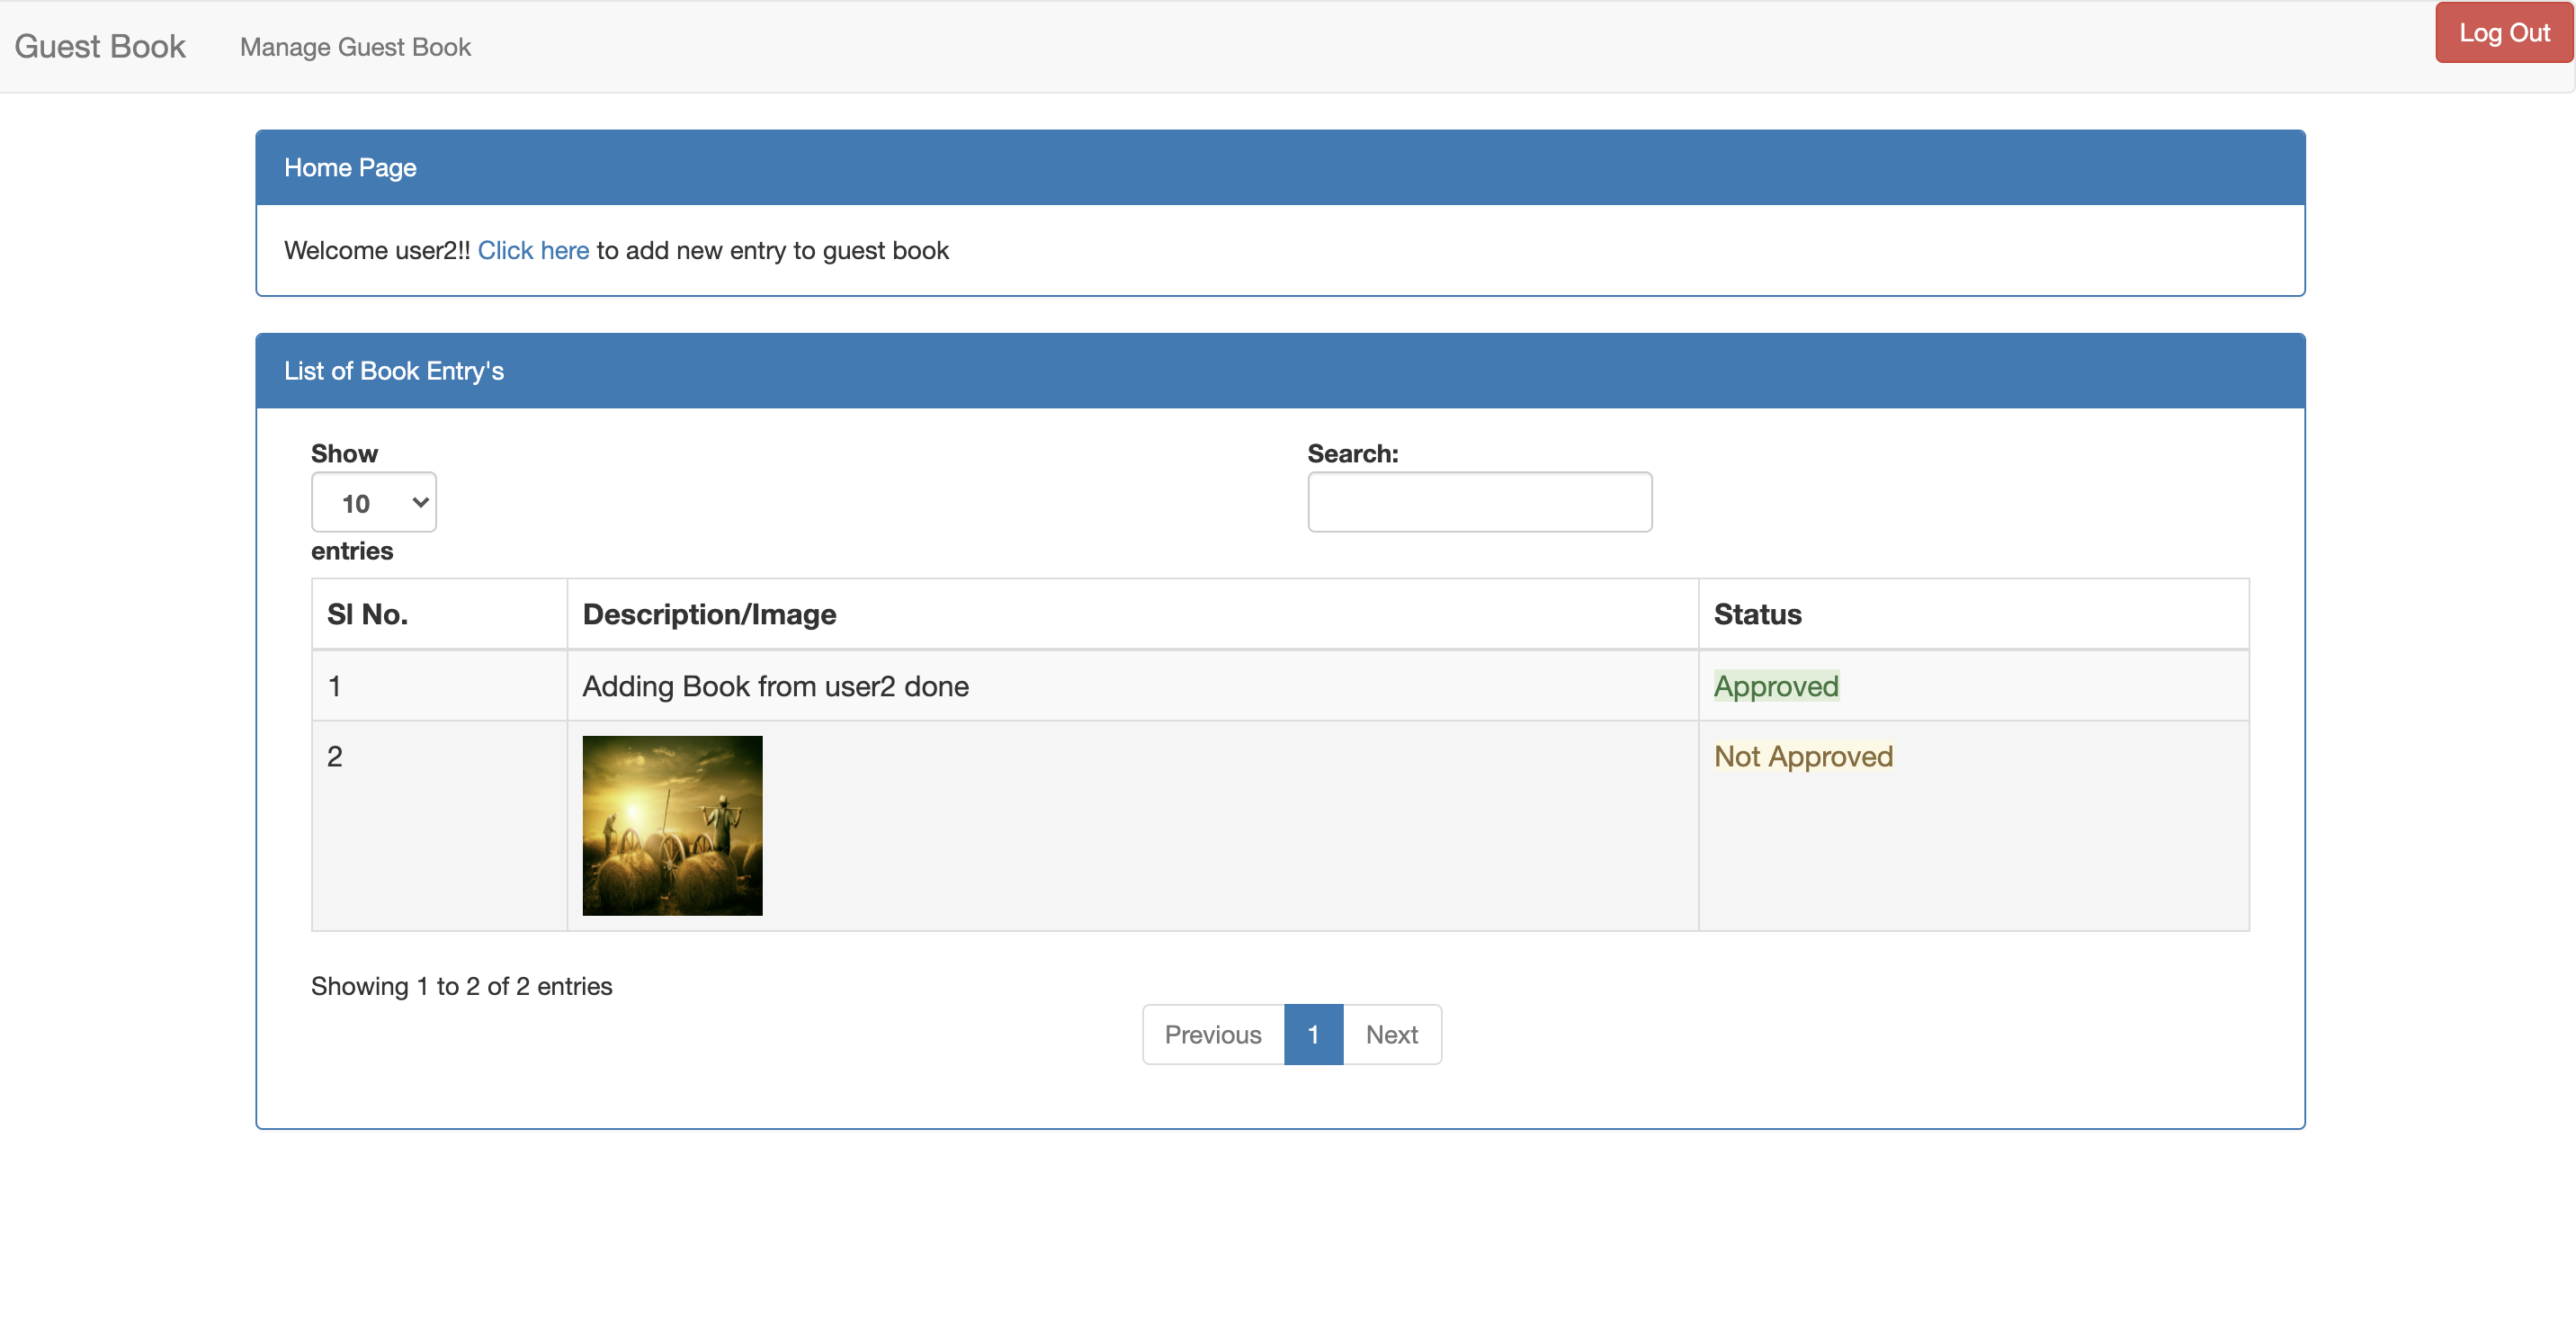Click 'Showing 1 to 2 of 2 entries' info
Viewport: 2576px width, 1344px height.
(461, 986)
